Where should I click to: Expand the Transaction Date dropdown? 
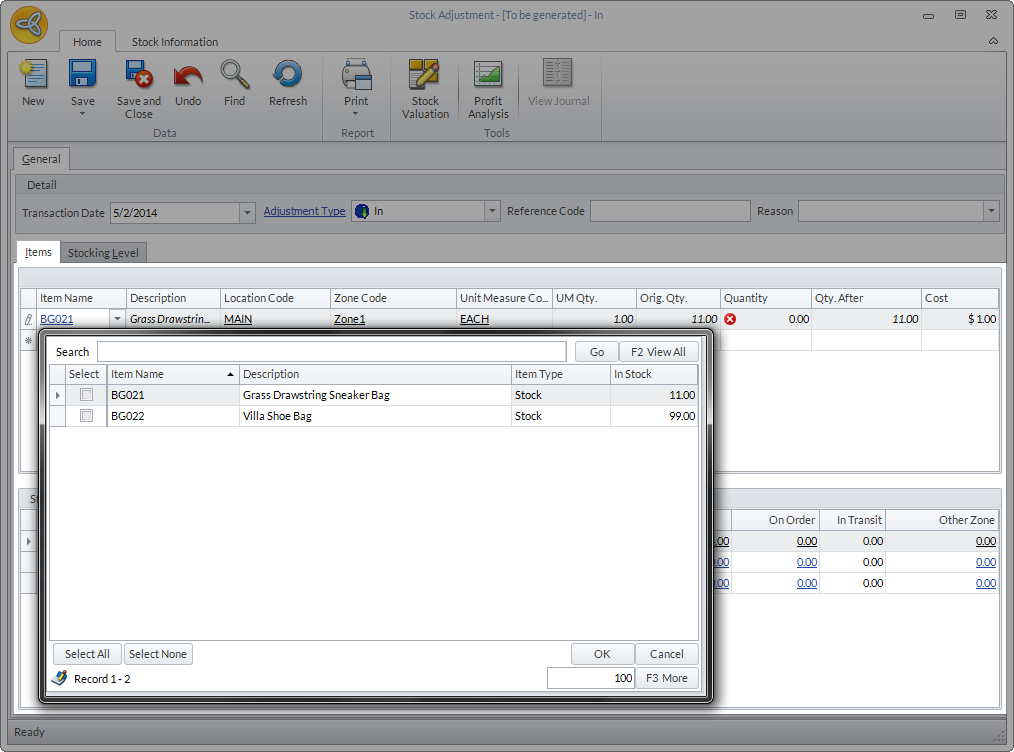247,212
